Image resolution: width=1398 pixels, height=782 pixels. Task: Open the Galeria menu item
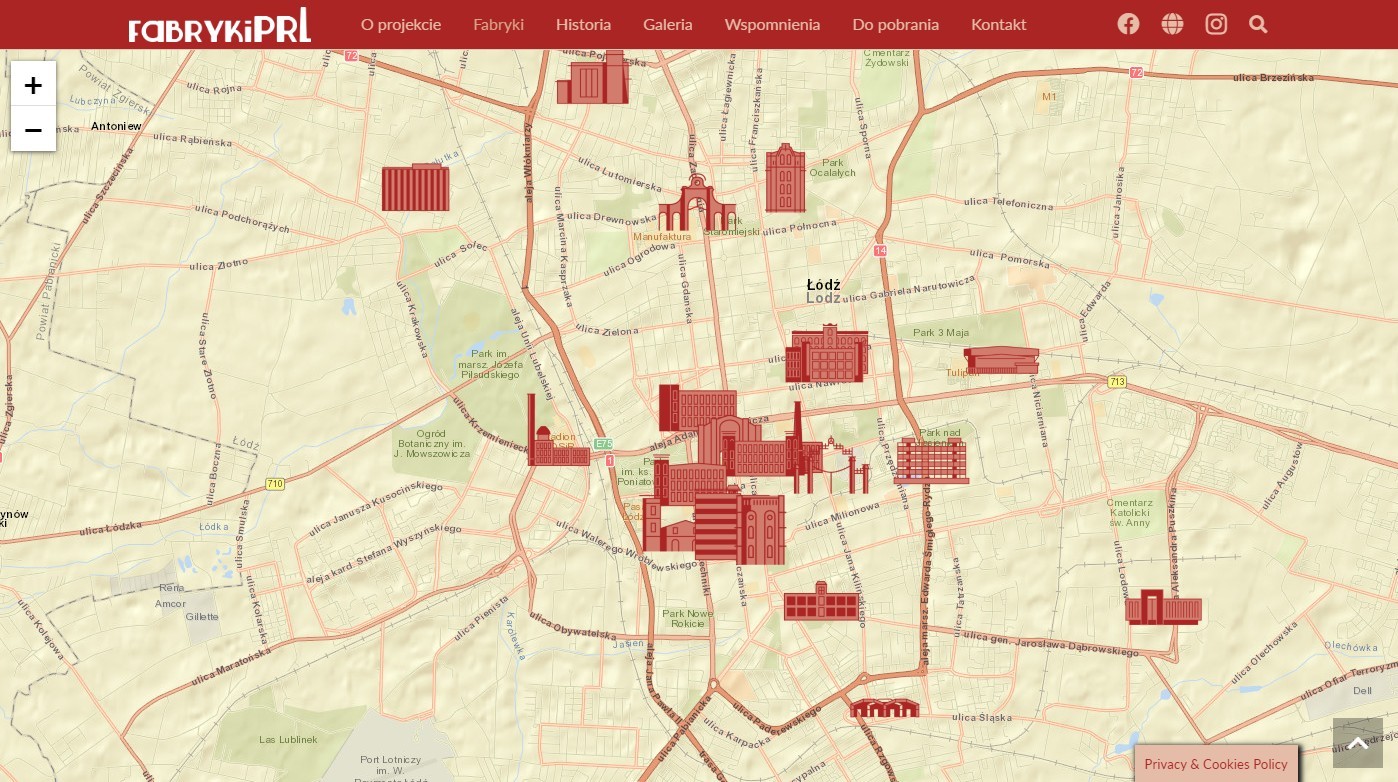tap(668, 25)
